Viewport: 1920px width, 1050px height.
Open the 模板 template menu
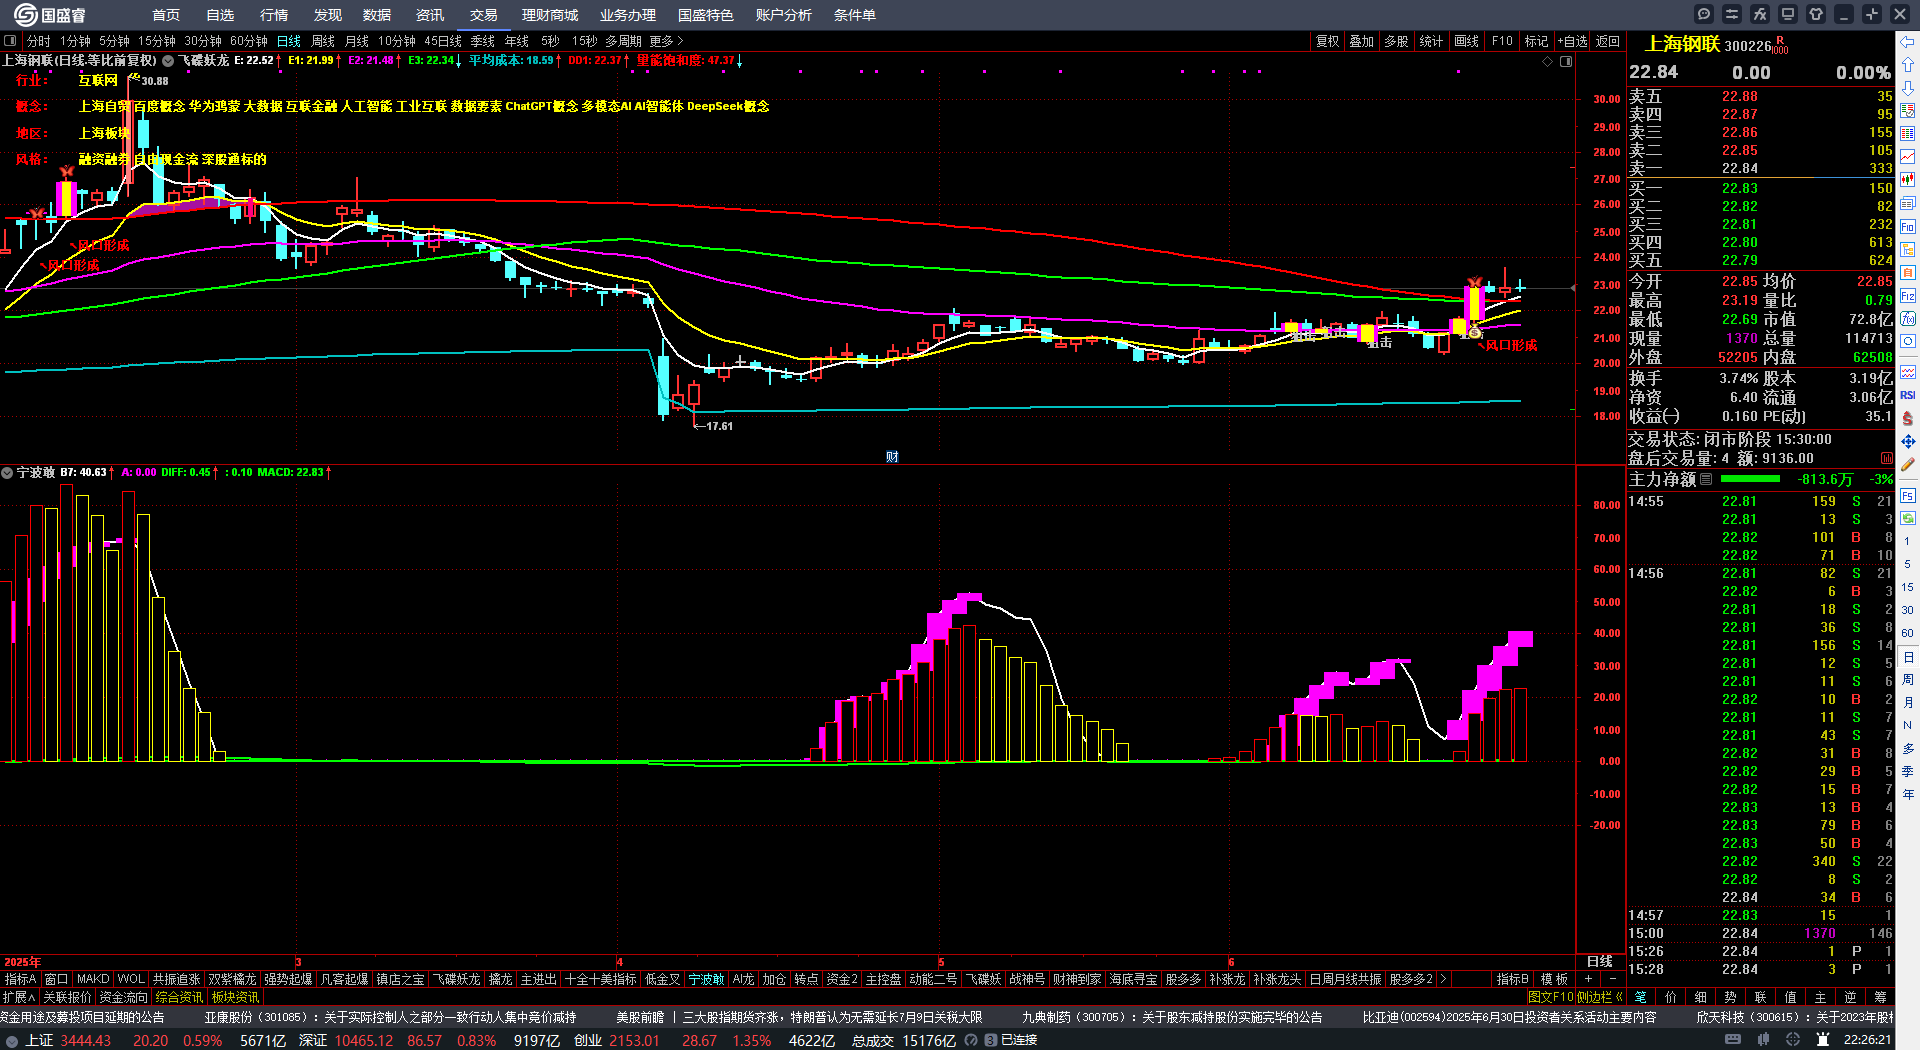1554,979
